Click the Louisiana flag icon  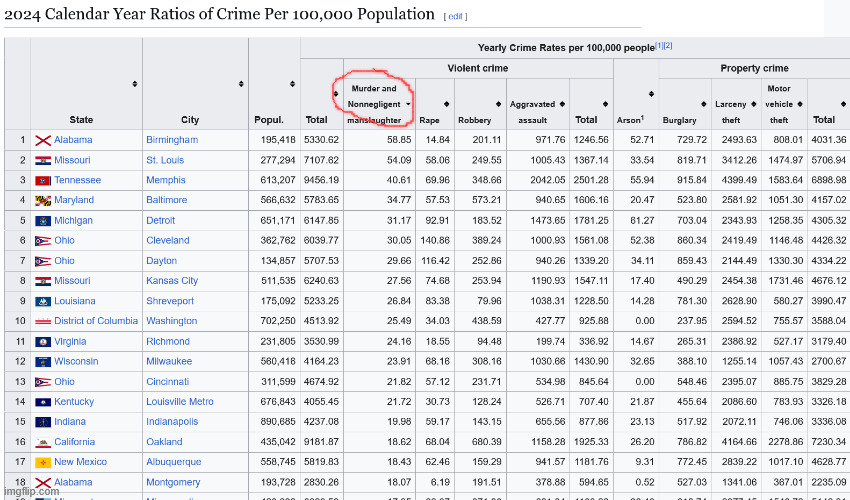(43, 301)
